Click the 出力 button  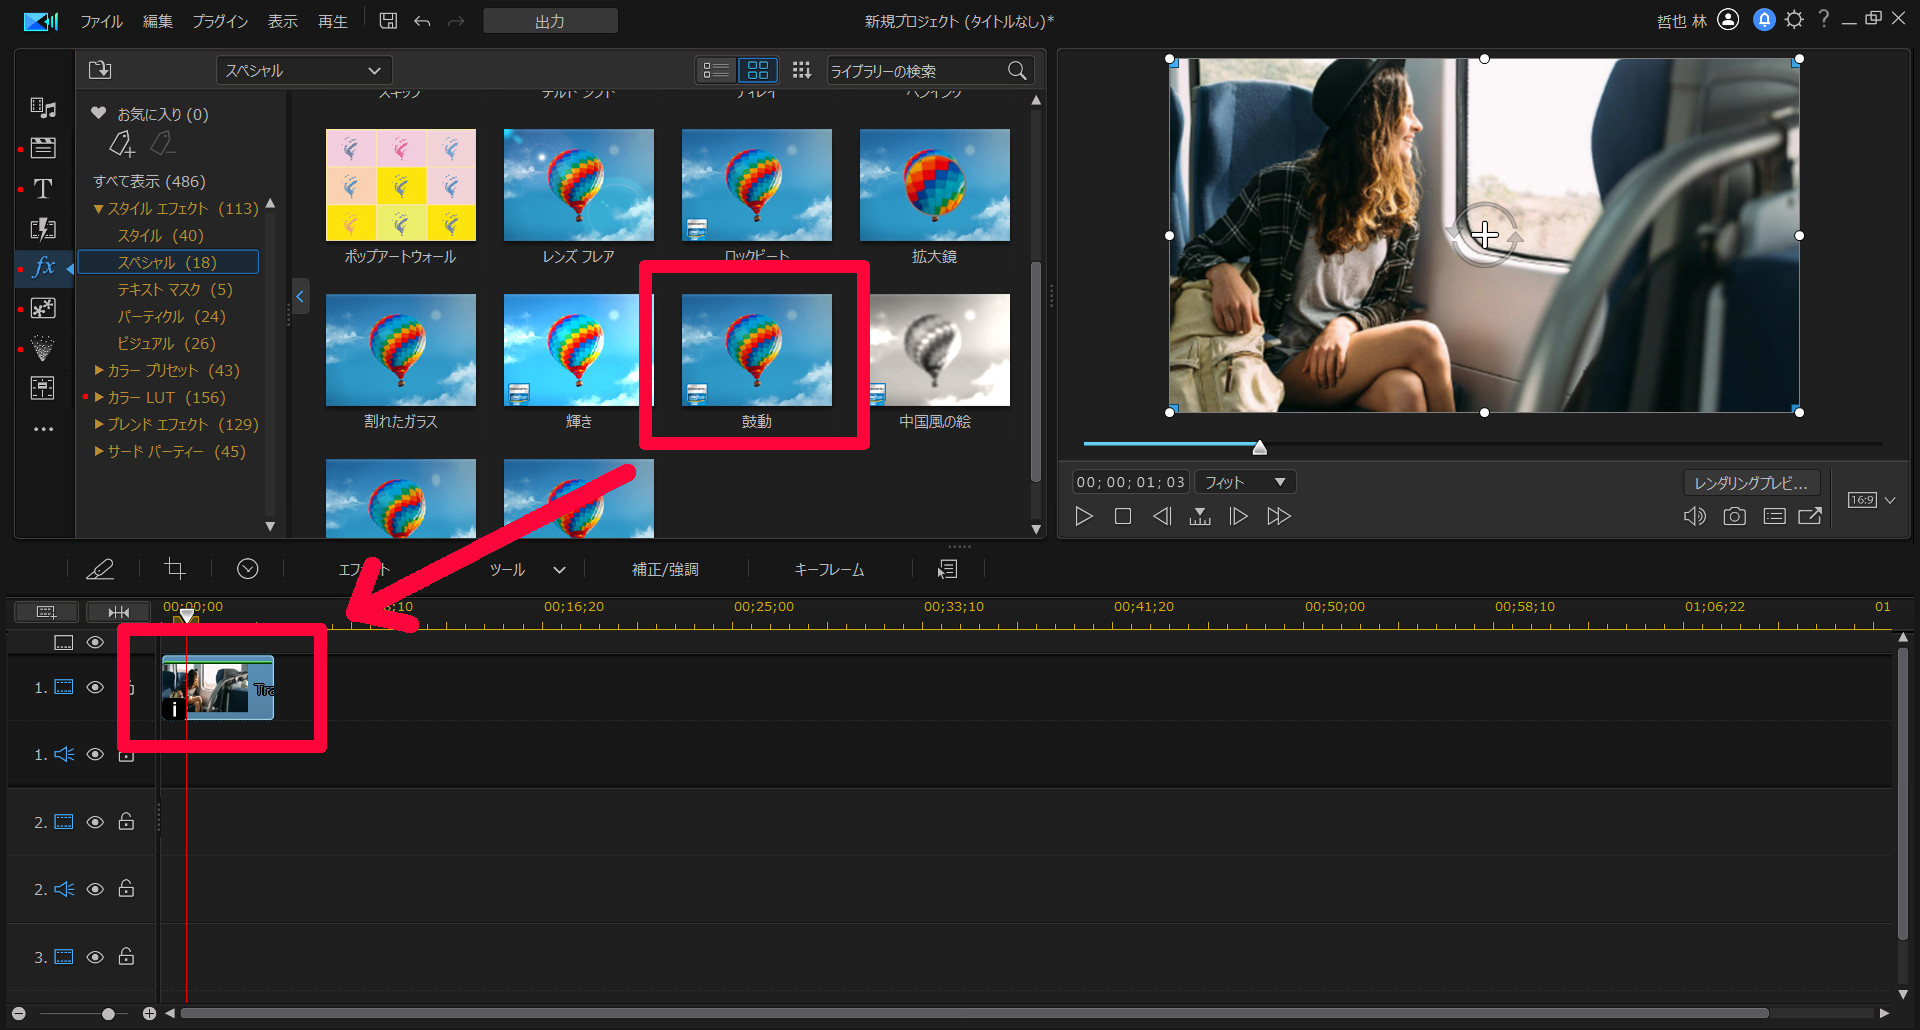point(550,21)
